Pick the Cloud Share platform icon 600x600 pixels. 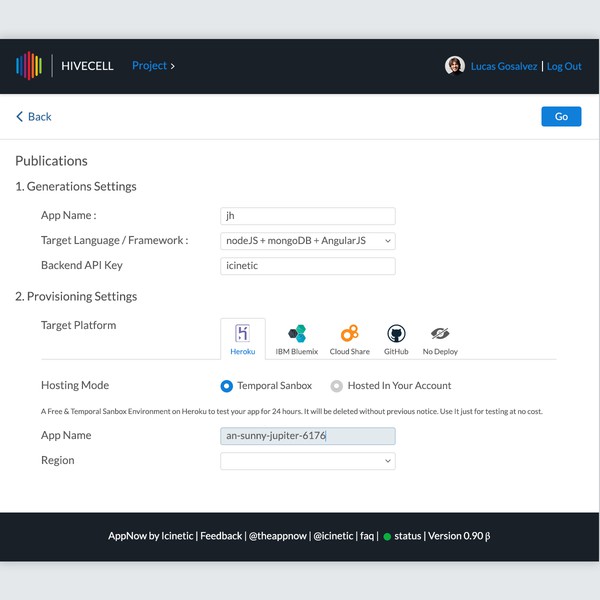pyautogui.click(x=349, y=334)
